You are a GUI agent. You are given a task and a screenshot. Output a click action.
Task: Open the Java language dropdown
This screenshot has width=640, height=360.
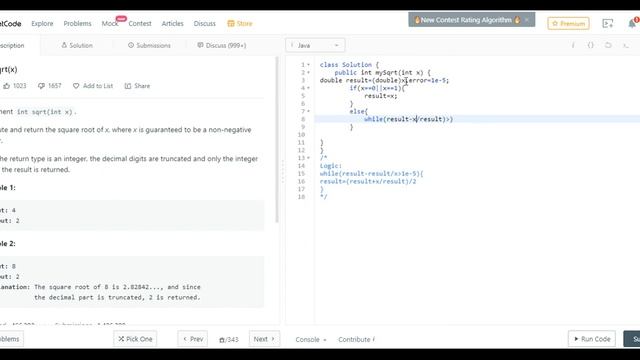(x=315, y=45)
